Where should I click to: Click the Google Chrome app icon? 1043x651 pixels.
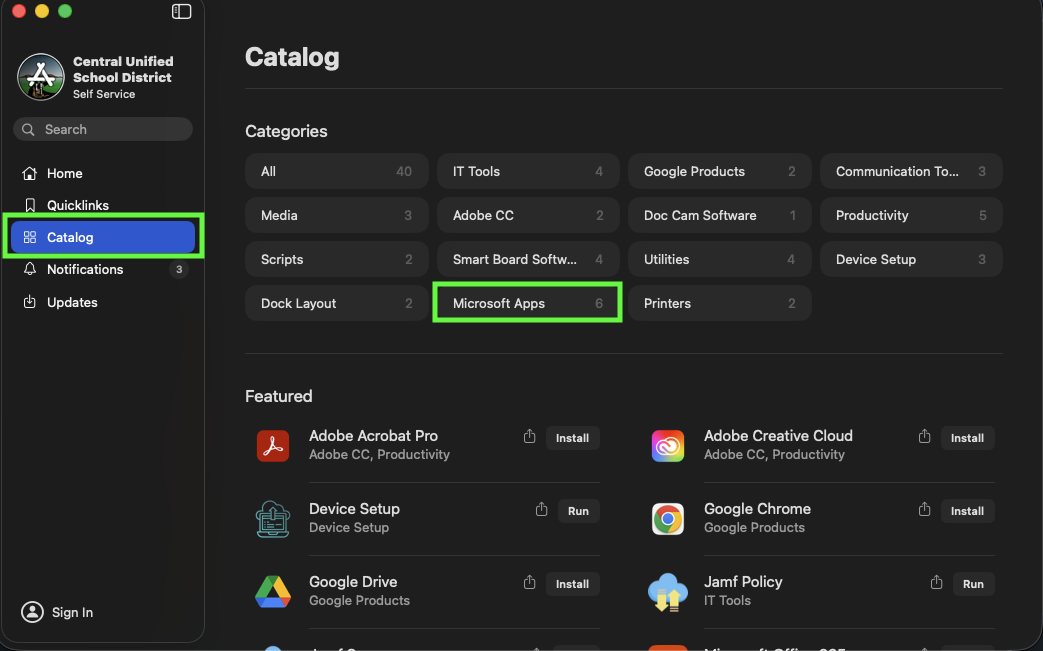tap(668, 519)
